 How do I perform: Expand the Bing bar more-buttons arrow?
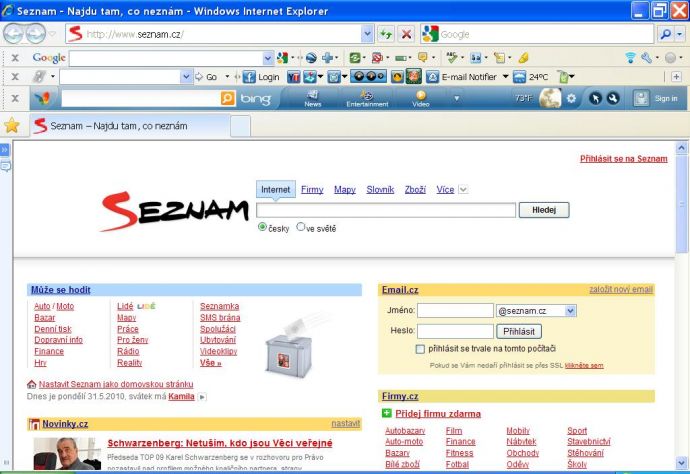pyautogui.click(x=457, y=98)
